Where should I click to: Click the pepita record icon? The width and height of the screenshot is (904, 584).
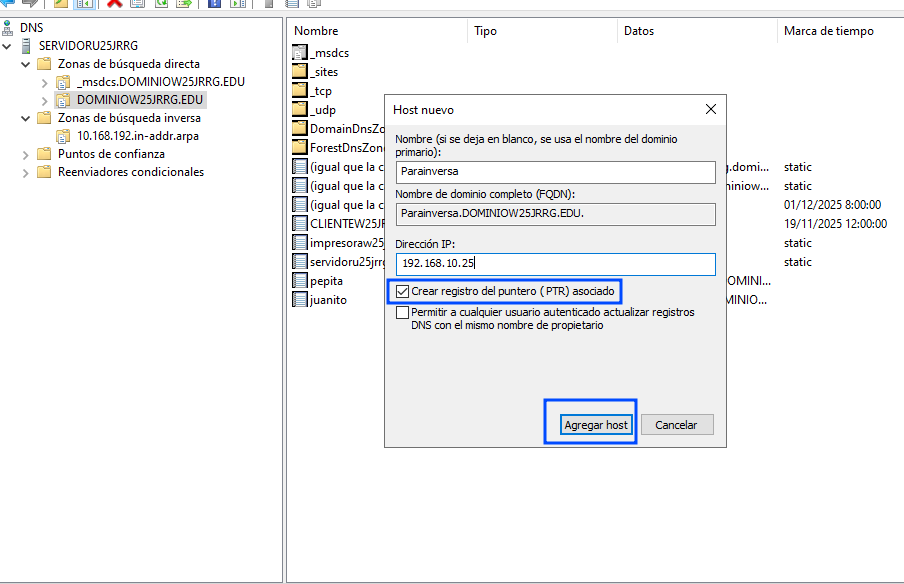tap(300, 281)
